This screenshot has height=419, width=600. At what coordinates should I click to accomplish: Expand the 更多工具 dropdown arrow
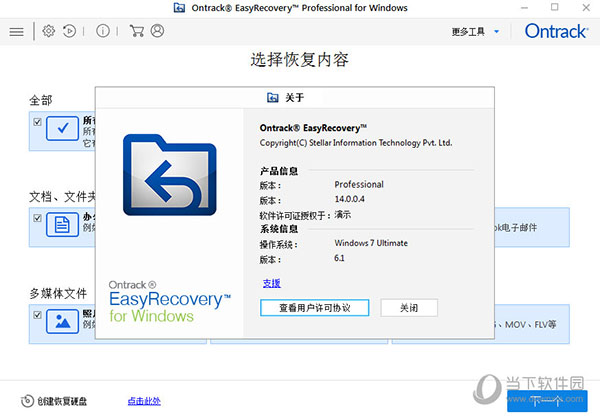497,31
